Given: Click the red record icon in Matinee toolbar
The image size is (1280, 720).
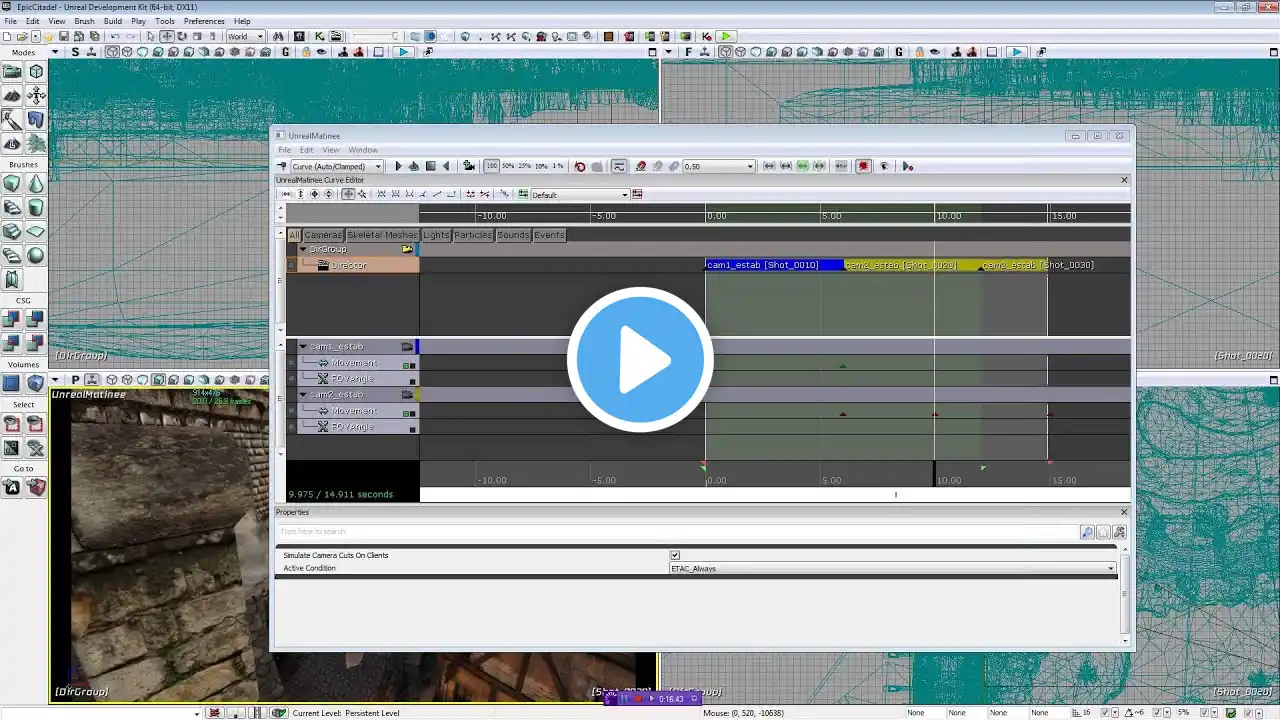Looking at the screenshot, I should pyautogui.click(x=864, y=166).
